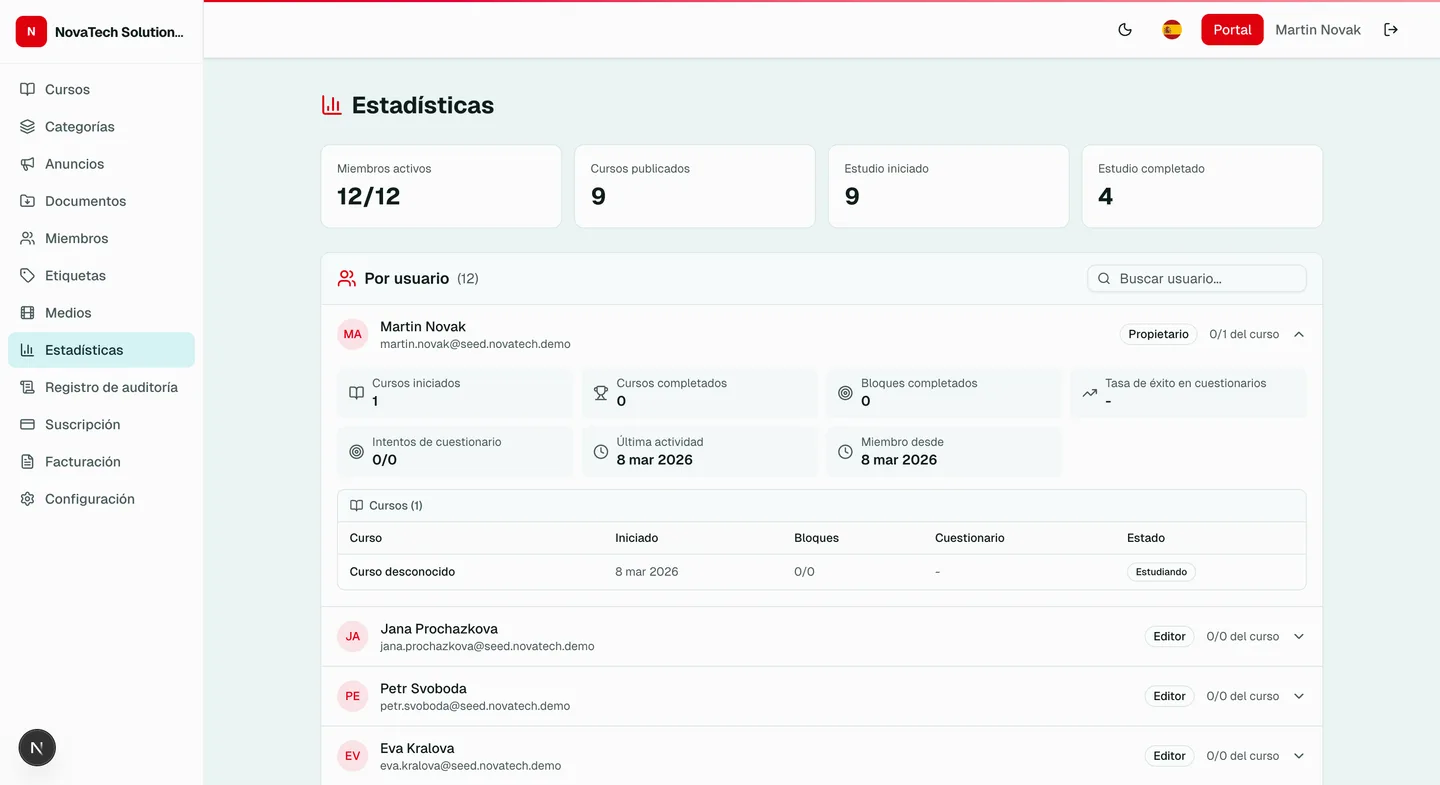Click the Buscar usuario search field
This screenshot has height=785, width=1440.
tap(1196, 278)
